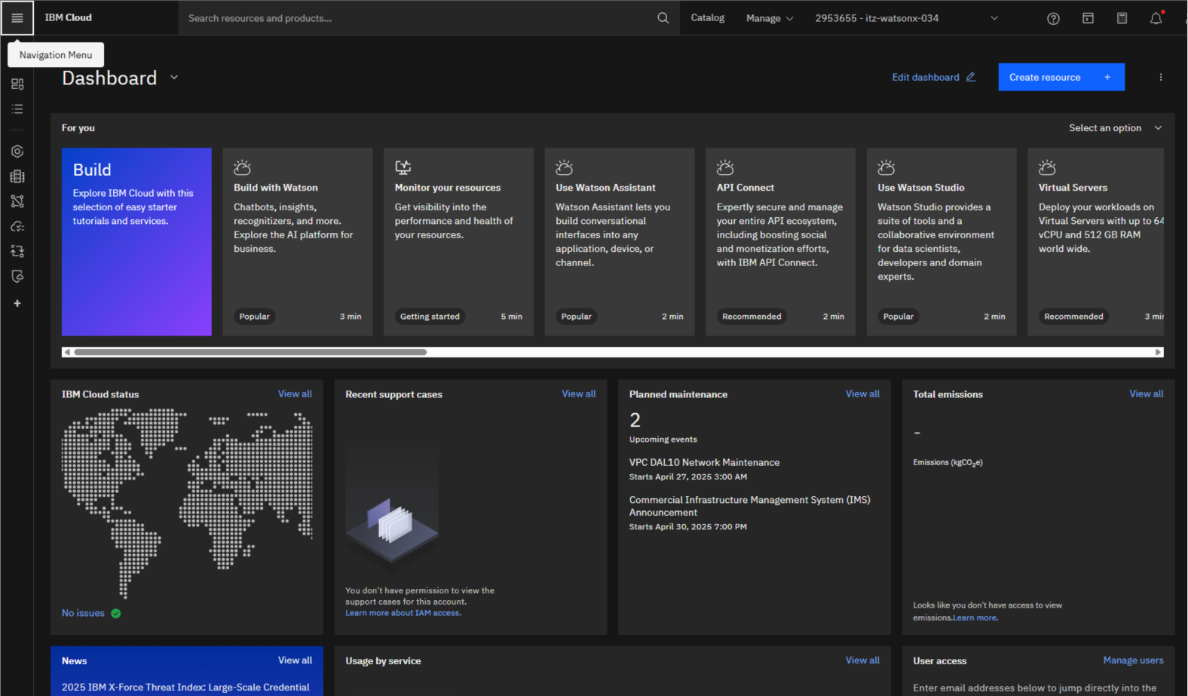Expand the Dashboard title dropdown chevron
Viewport: 1188px width, 696px height.
(174, 77)
